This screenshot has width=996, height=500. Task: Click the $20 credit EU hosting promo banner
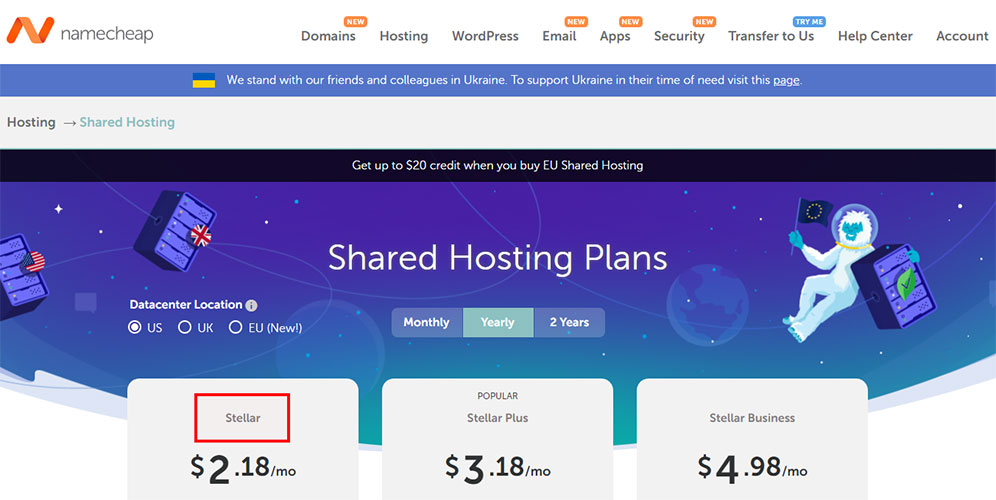pos(498,166)
